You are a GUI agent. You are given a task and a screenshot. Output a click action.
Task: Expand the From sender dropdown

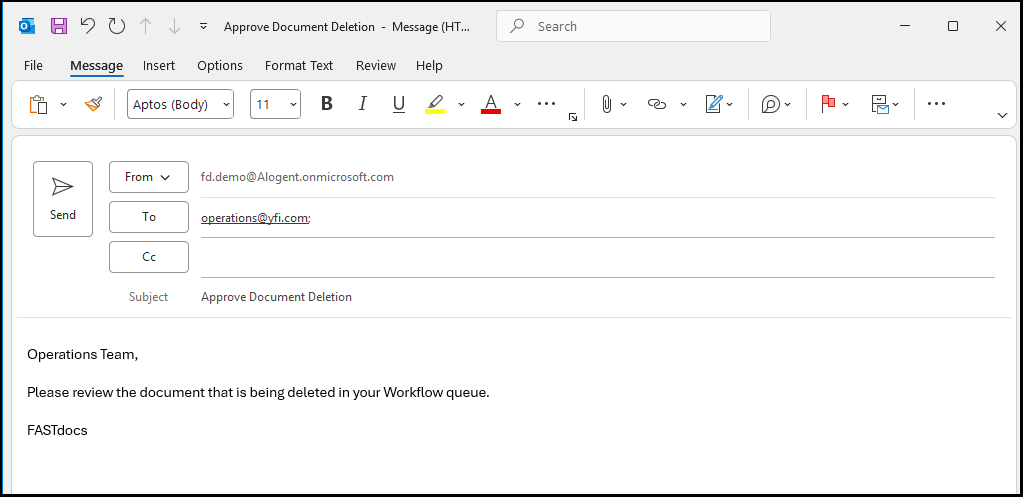tap(148, 177)
